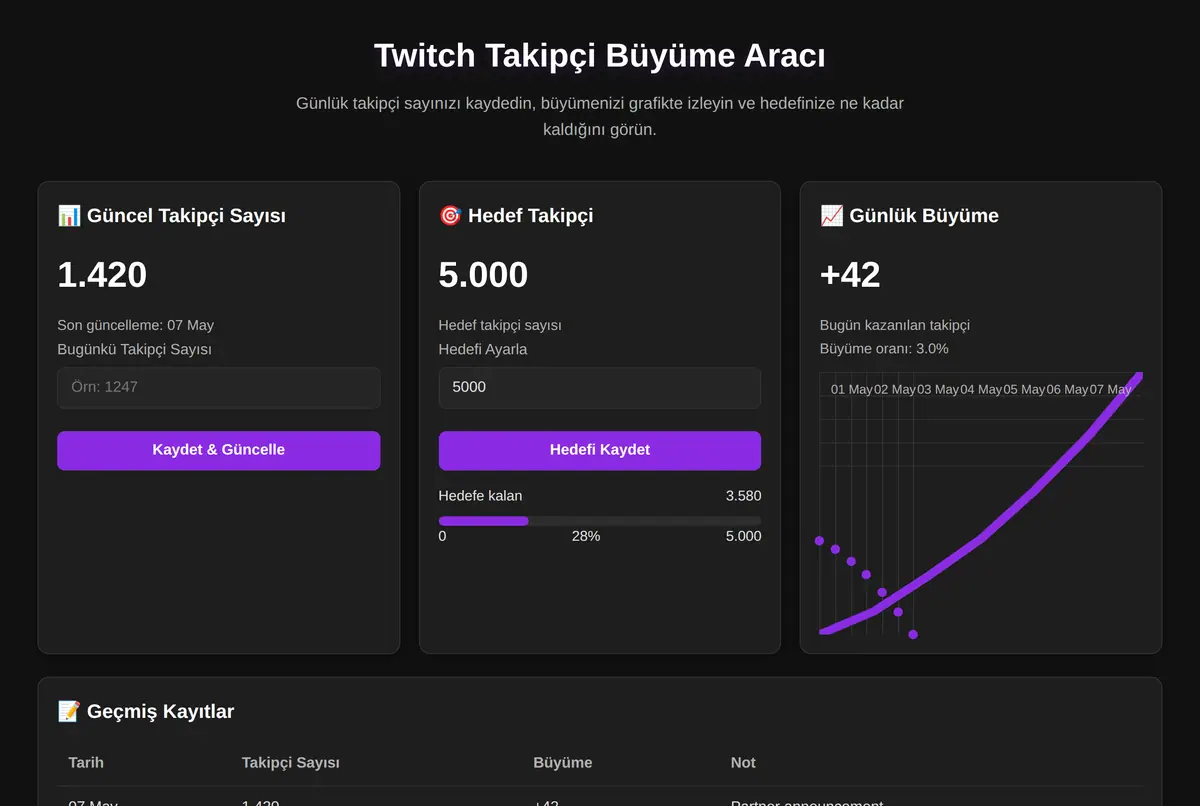This screenshot has height=806, width=1200.
Task: Click the memo emoji icon beside Geçmiş Kayıtlar
Action: [x=69, y=712]
